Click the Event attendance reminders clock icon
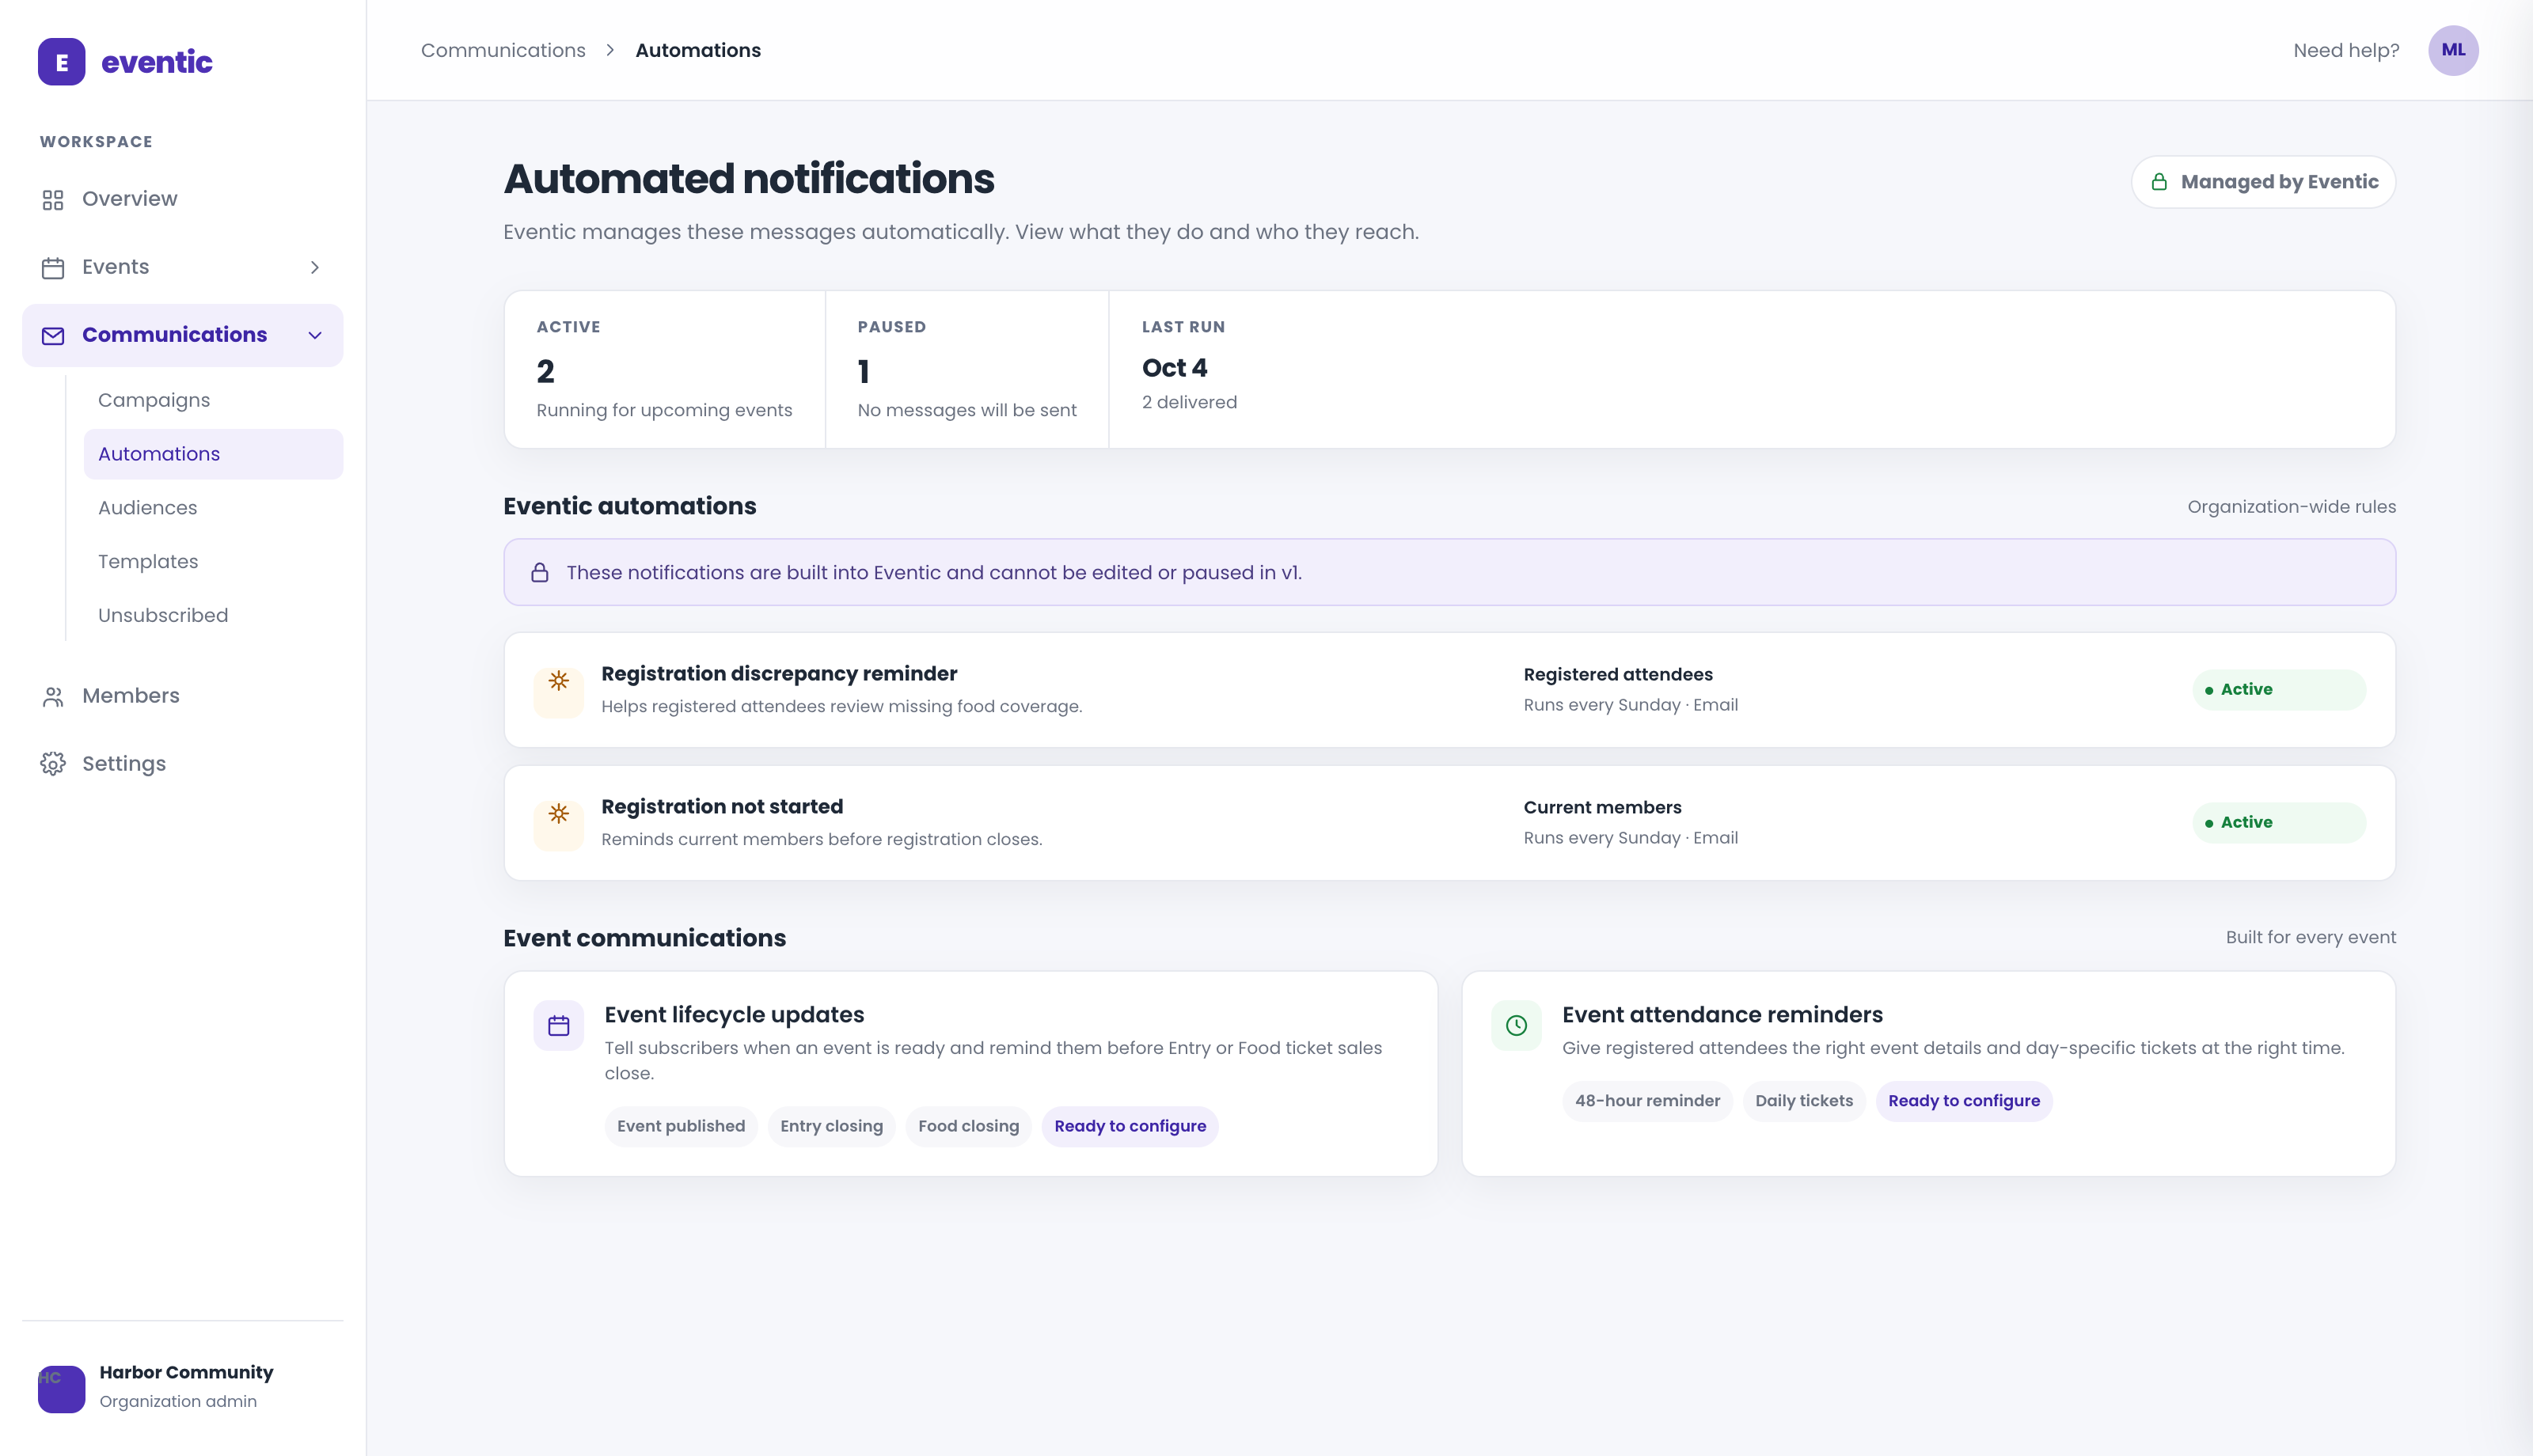The height and width of the screenshot is (1456, 2533). pos(1517,1026)
